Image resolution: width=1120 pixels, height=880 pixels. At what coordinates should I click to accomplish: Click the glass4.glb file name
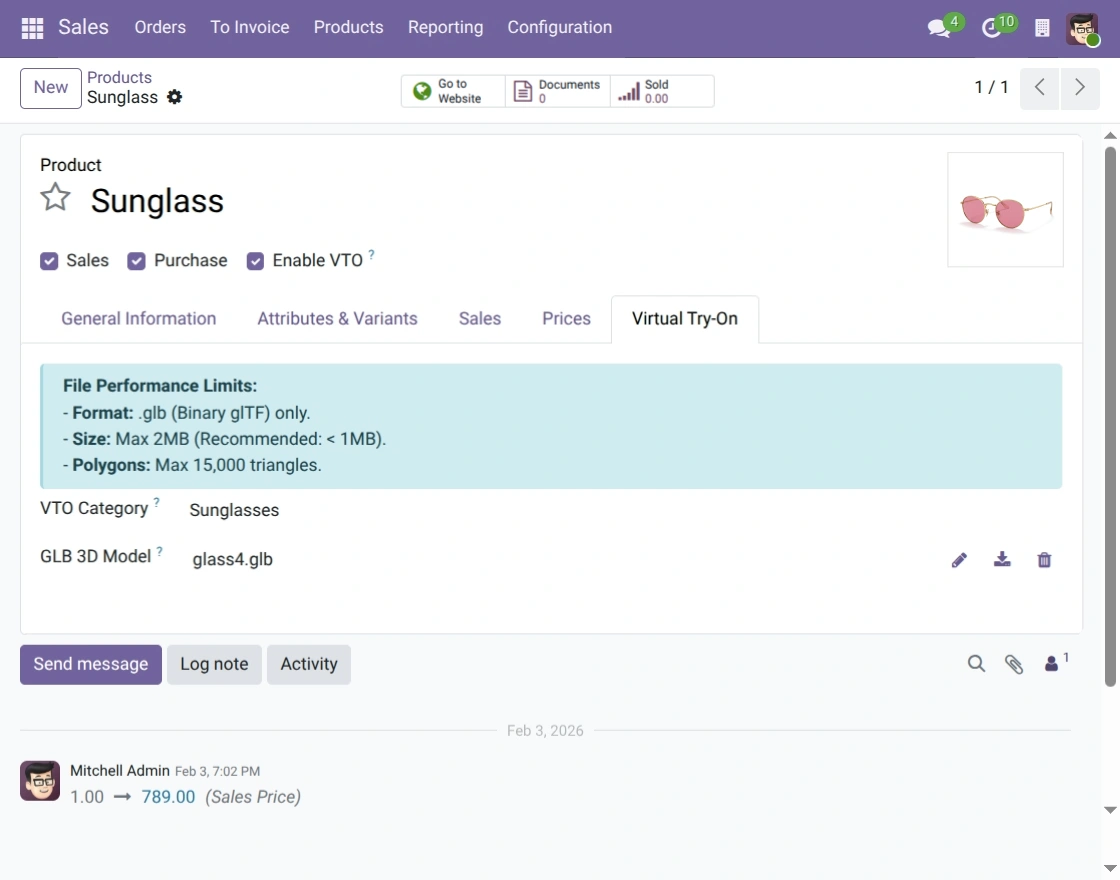(x=232, y=560)
